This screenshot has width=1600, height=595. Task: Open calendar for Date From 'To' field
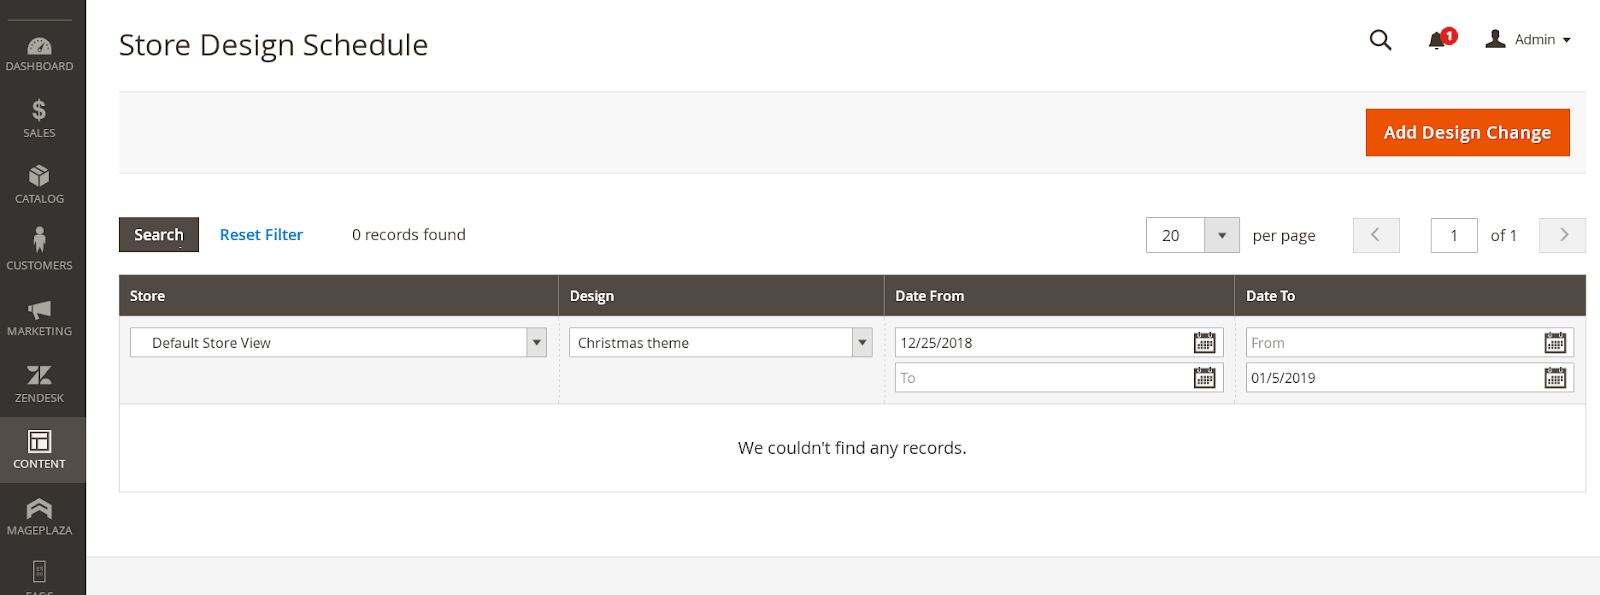click(x=1205, y=378)
